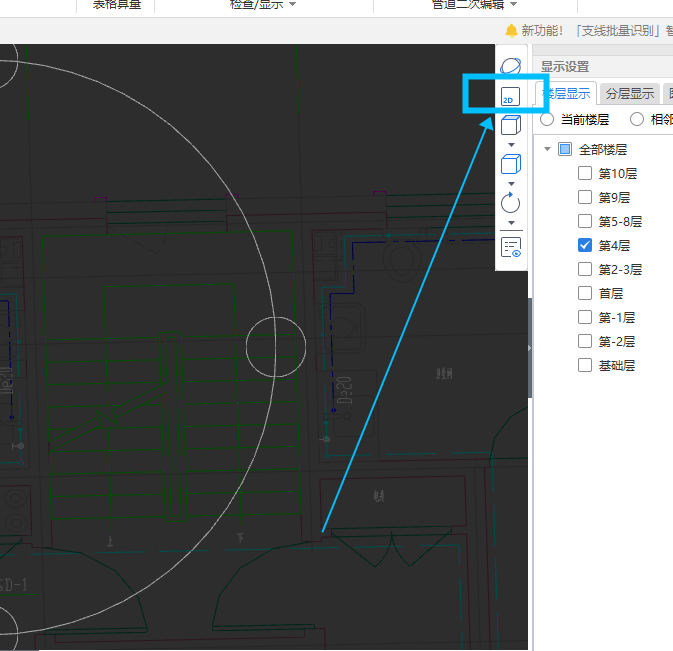Select the 当前楼层 radio button
The height and width of the screenshot is (651, 673).
(x=547, y=119)
